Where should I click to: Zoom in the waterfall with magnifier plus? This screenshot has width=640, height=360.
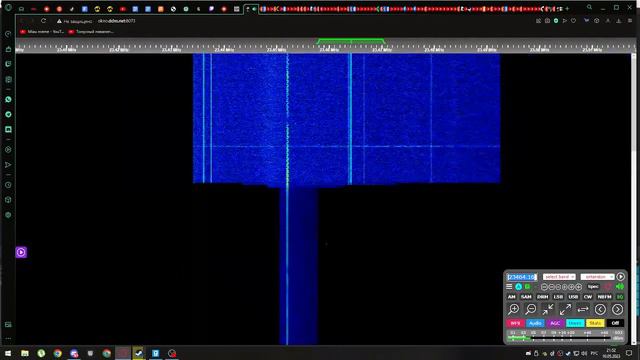513,309
